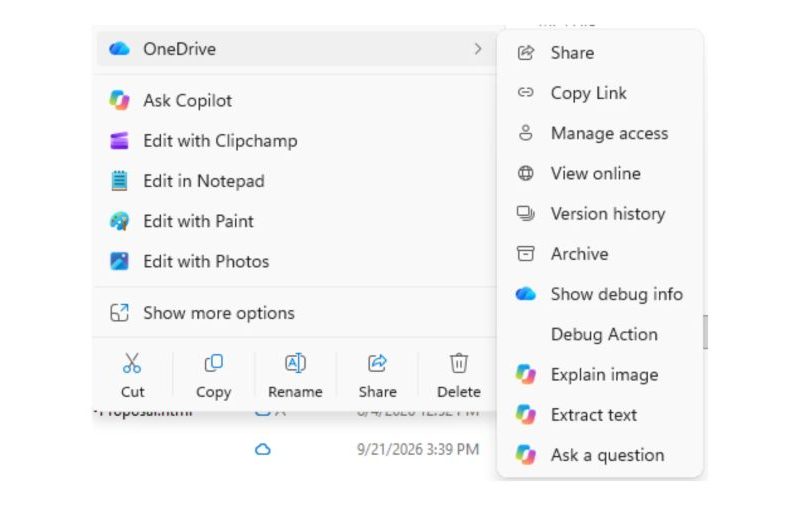
Task: Click the Paint palette icon
Action: point(119,221)
